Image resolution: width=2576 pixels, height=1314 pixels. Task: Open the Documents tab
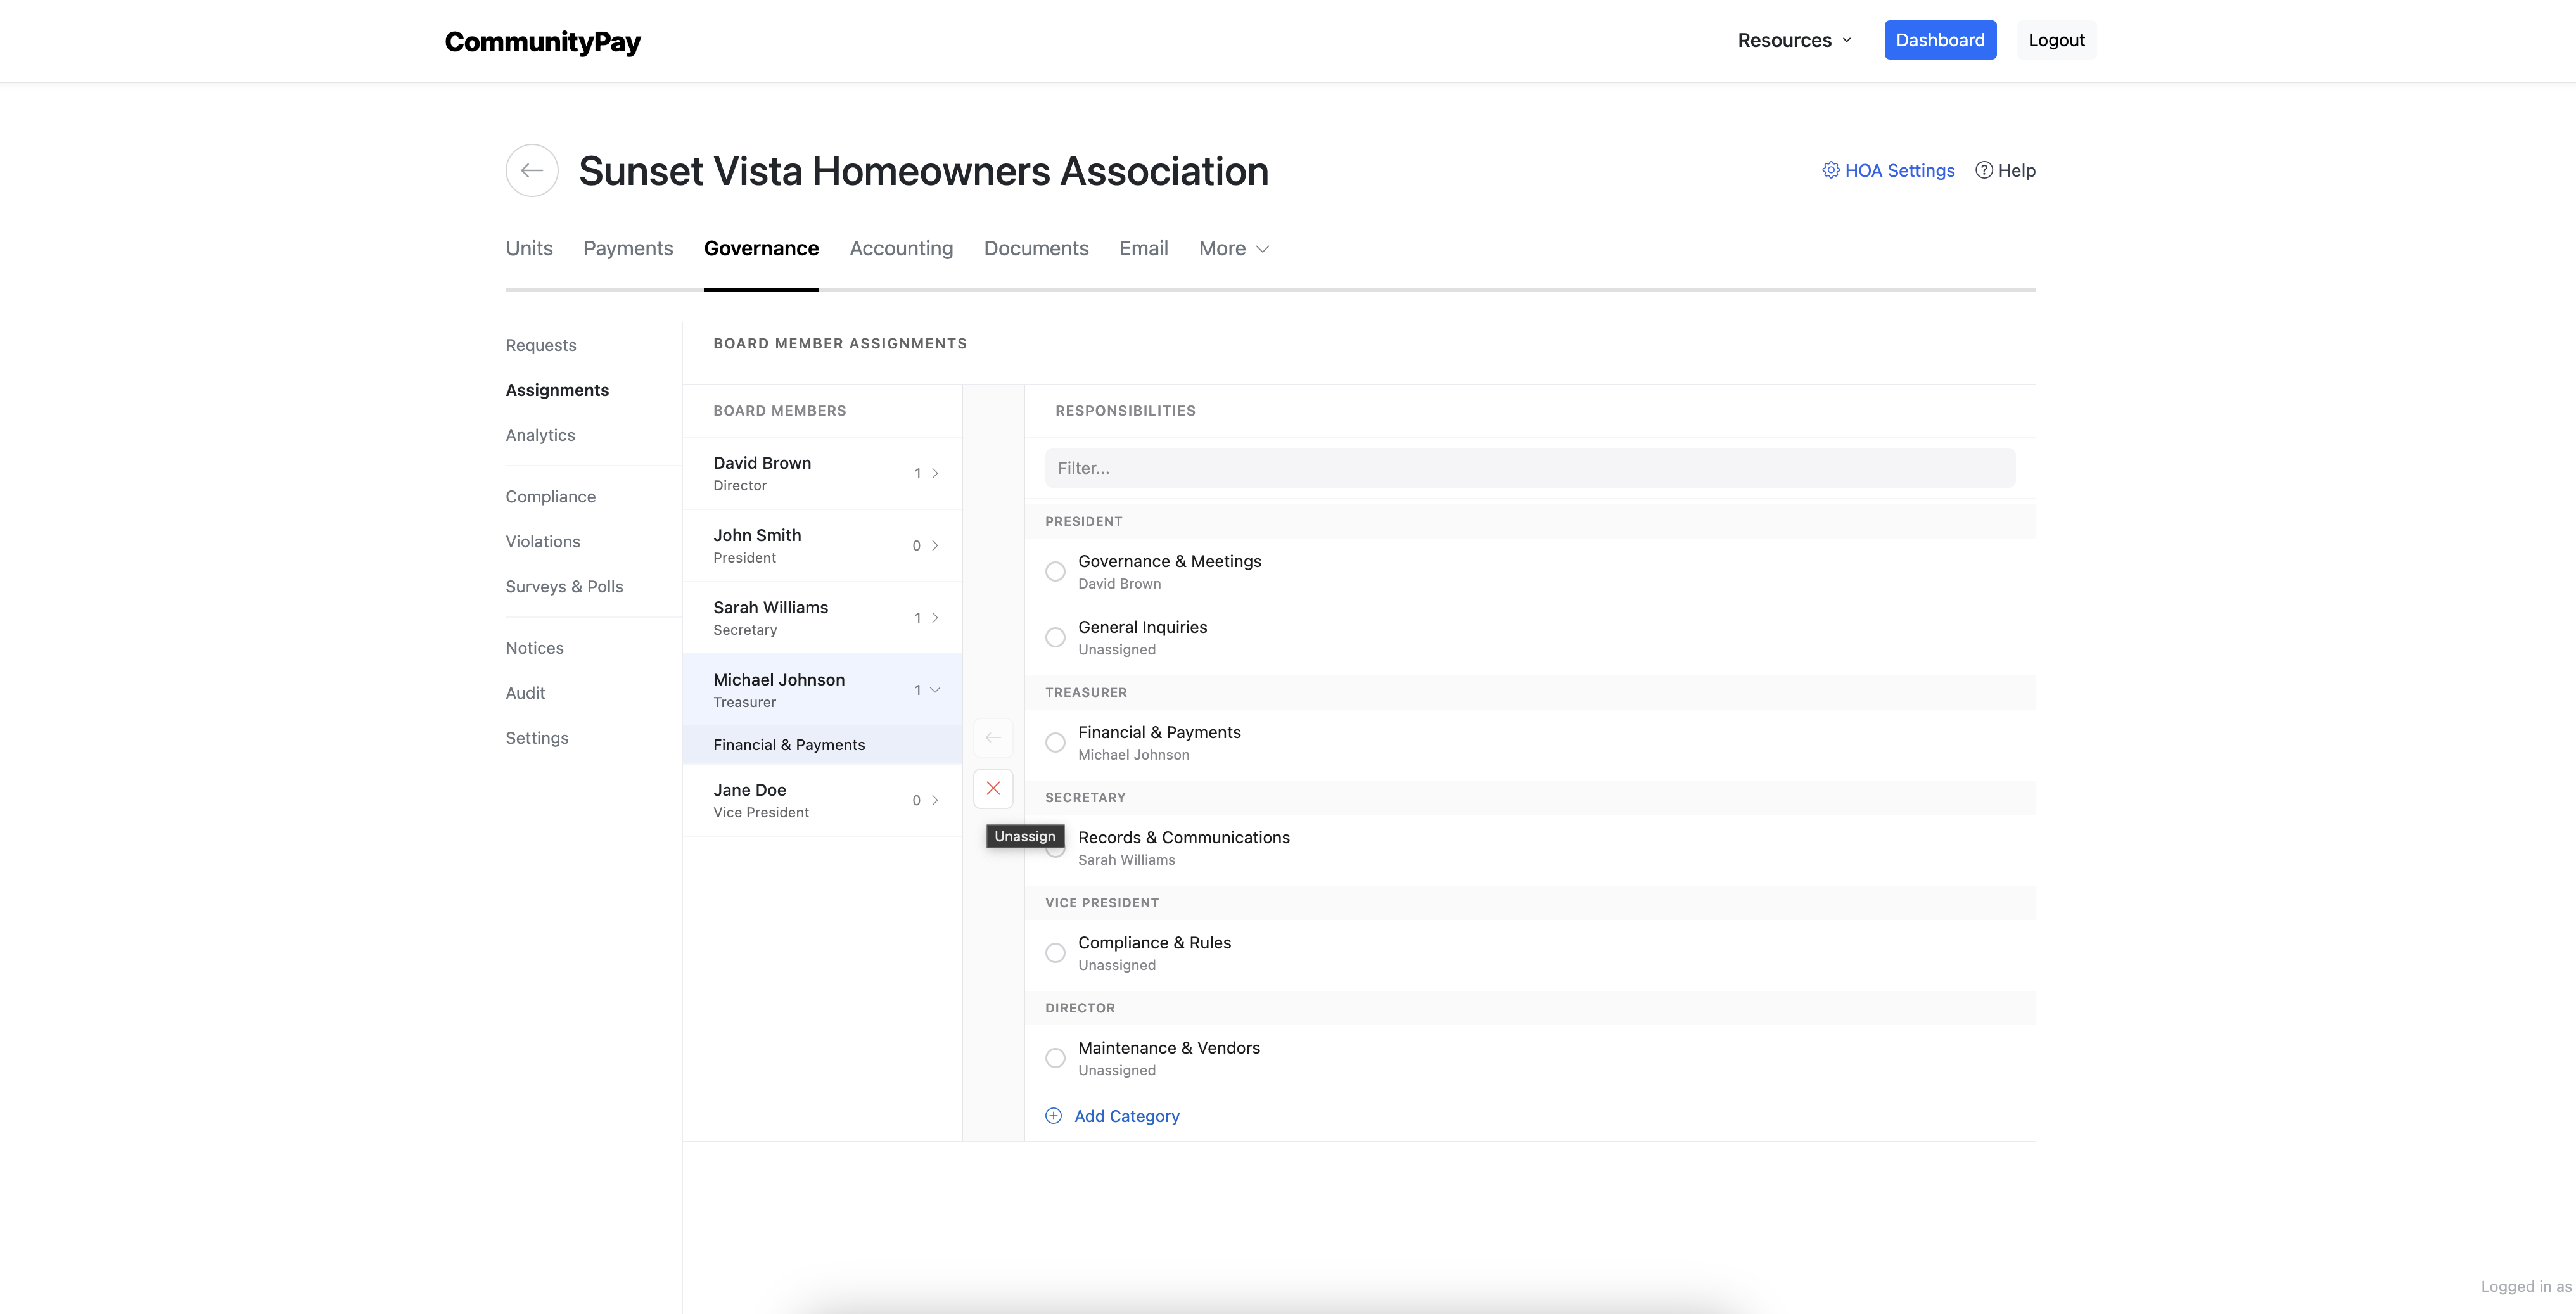point(1036,248)
